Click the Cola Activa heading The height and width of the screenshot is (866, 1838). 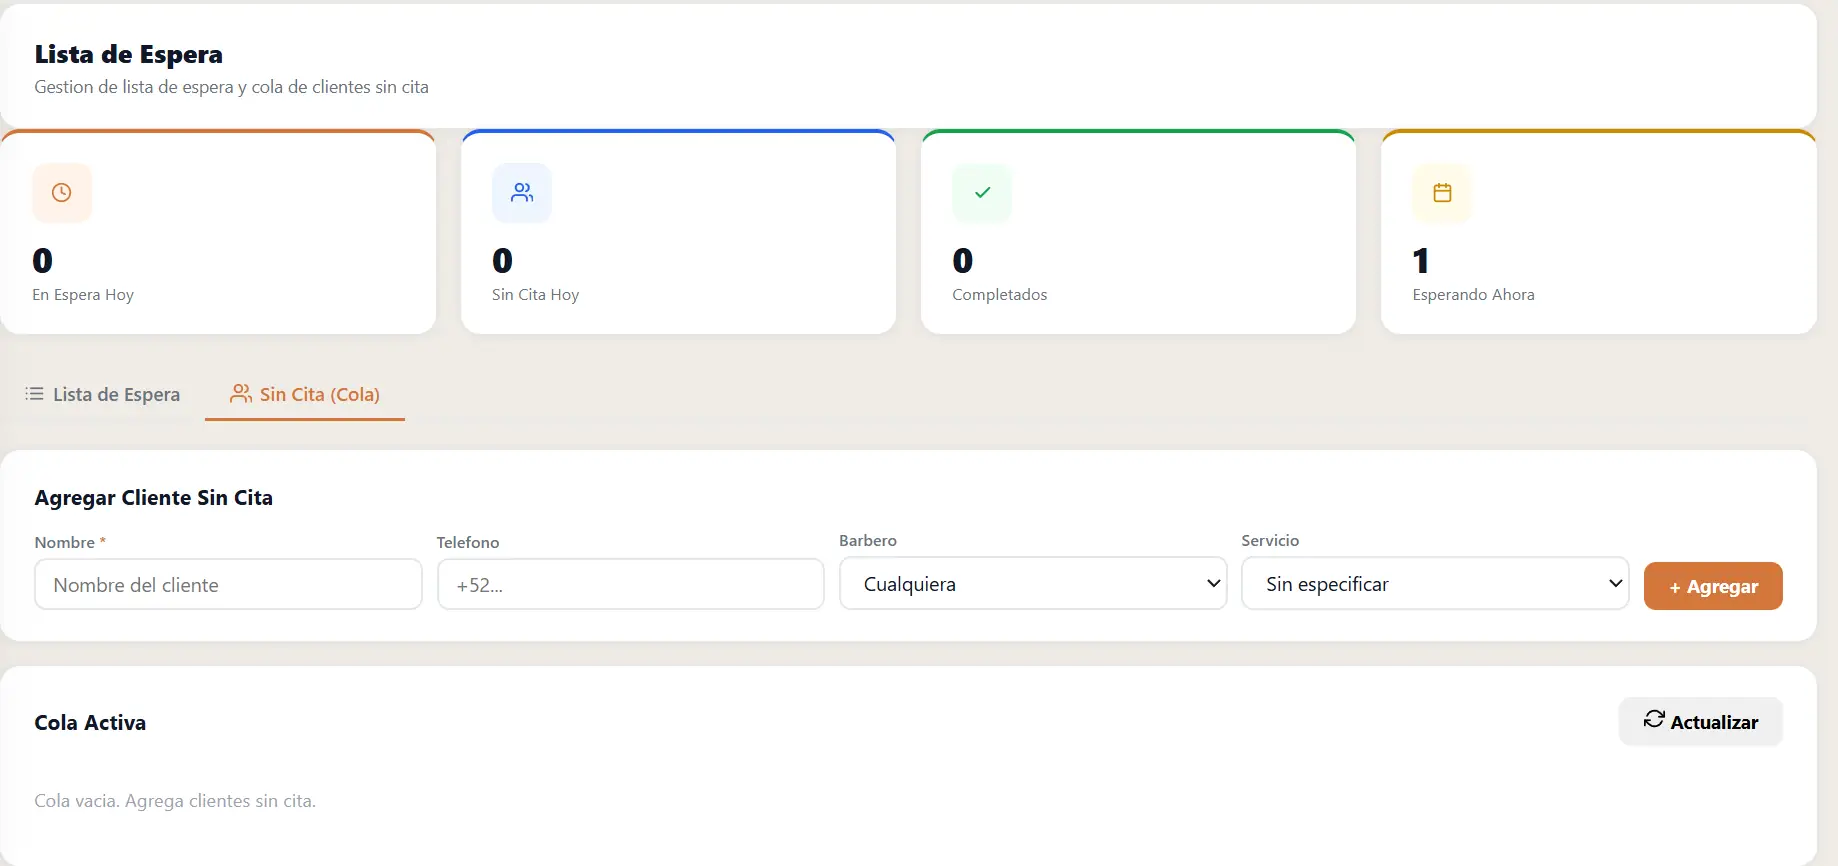pos(90,723)
